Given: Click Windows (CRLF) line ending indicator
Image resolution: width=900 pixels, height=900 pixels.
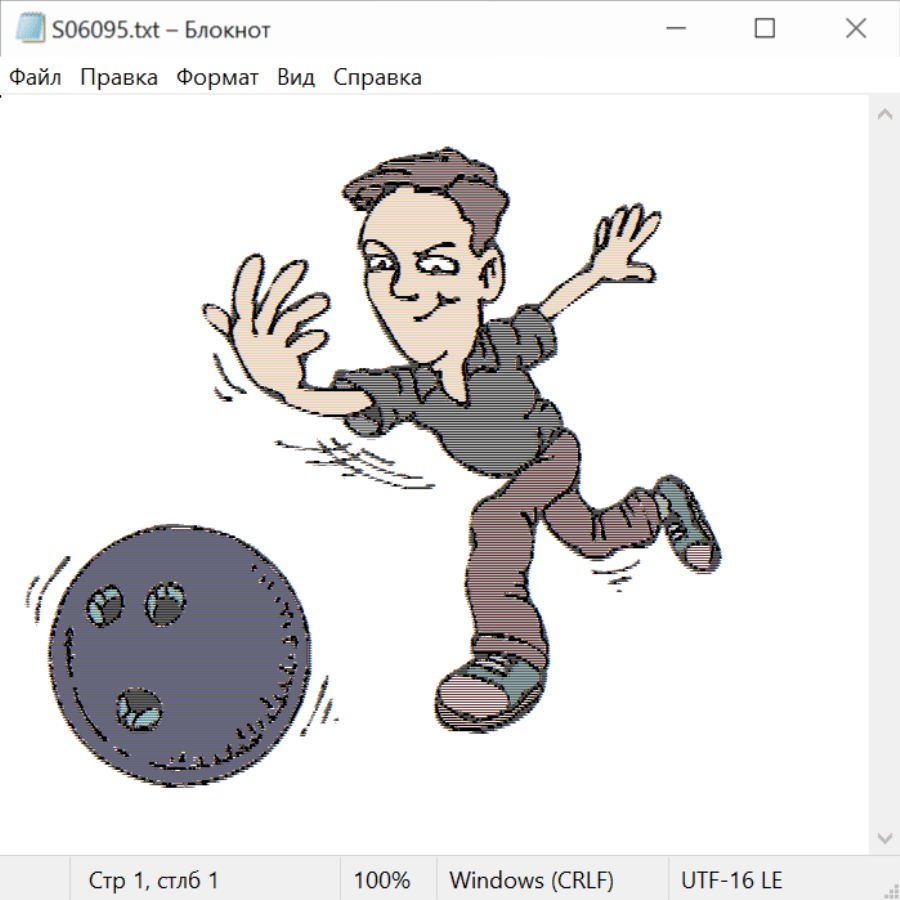Looking at the screenshot, I should click(531, 880).
